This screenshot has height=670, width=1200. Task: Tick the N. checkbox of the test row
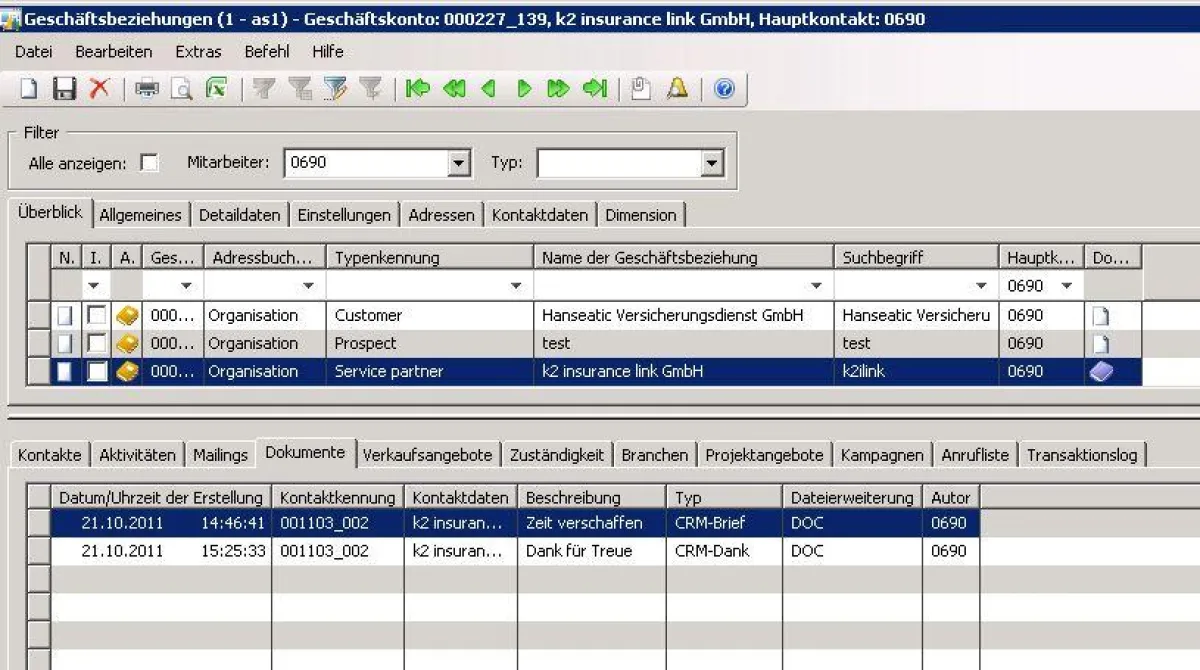(x=65, y=343)
